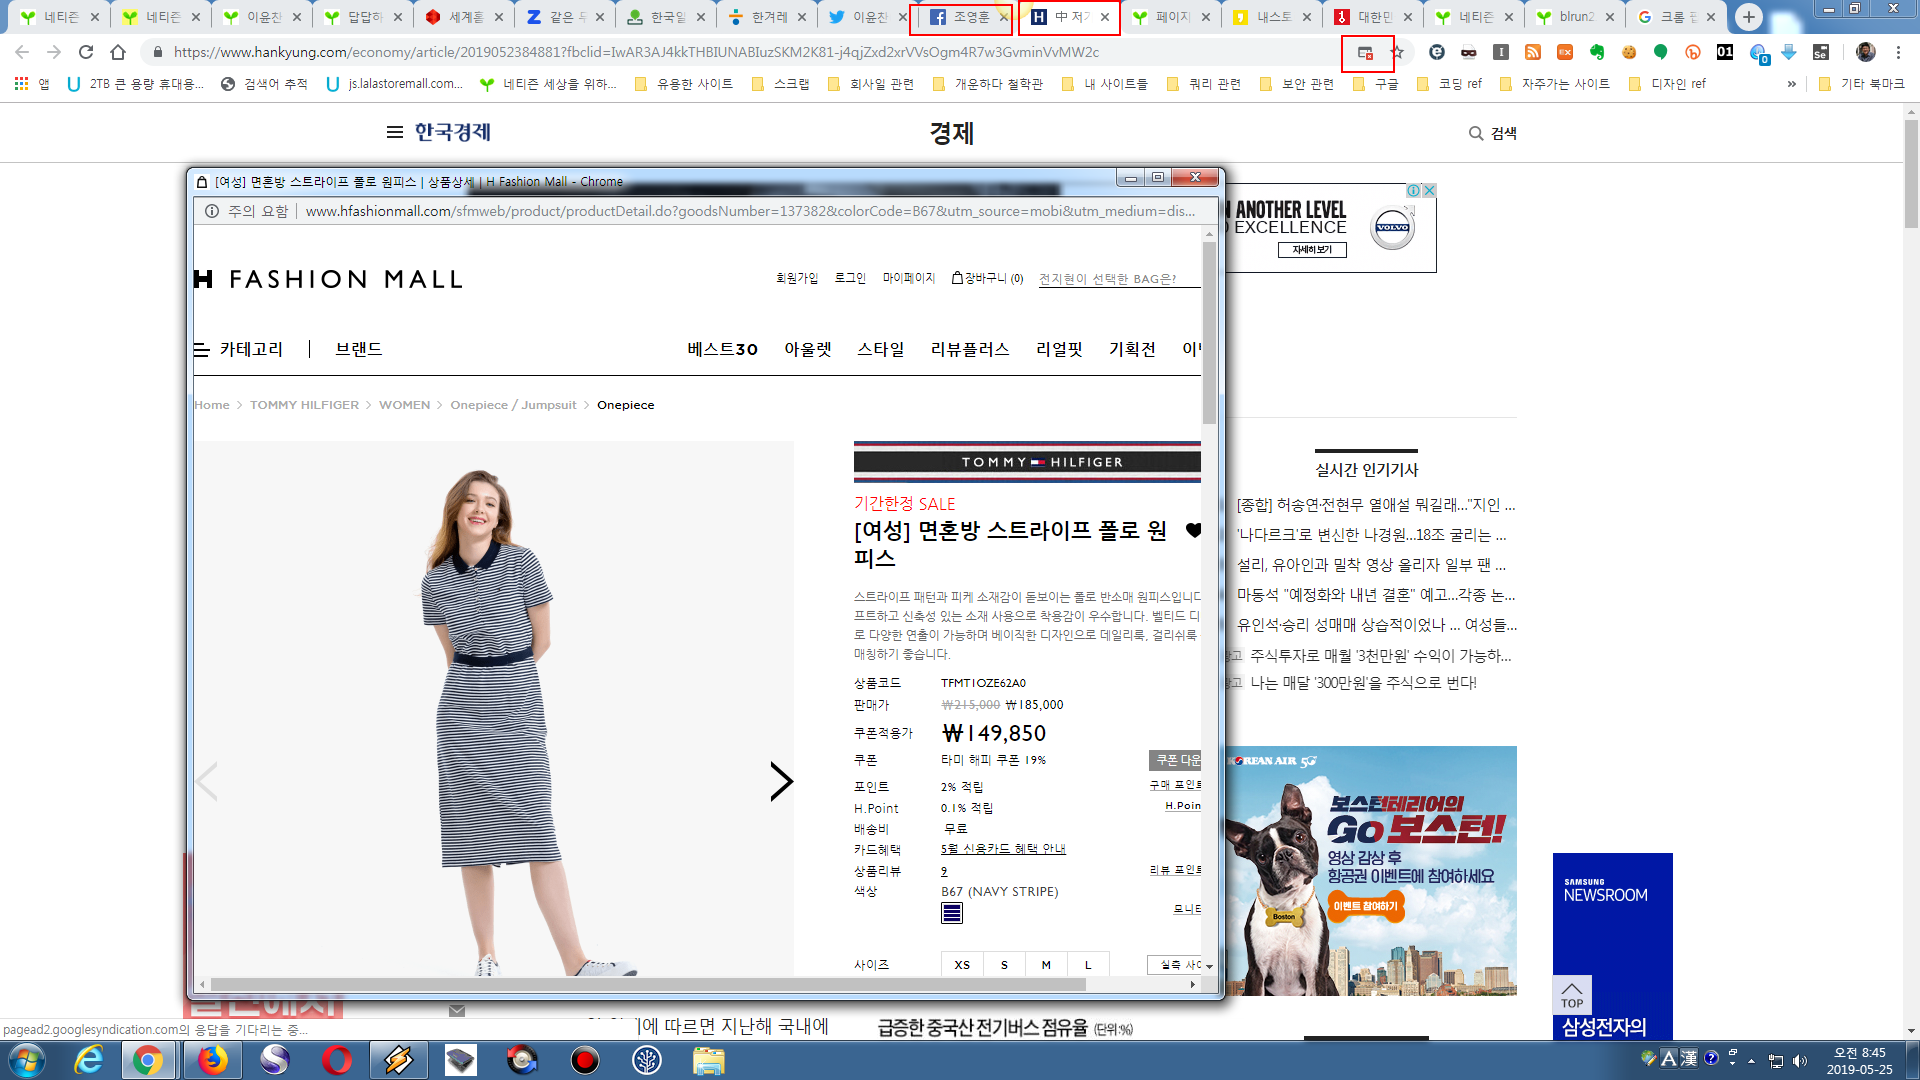Open the 디자인 ref bookmark folder
Screen dimensions: 1920x1080
1668,84
